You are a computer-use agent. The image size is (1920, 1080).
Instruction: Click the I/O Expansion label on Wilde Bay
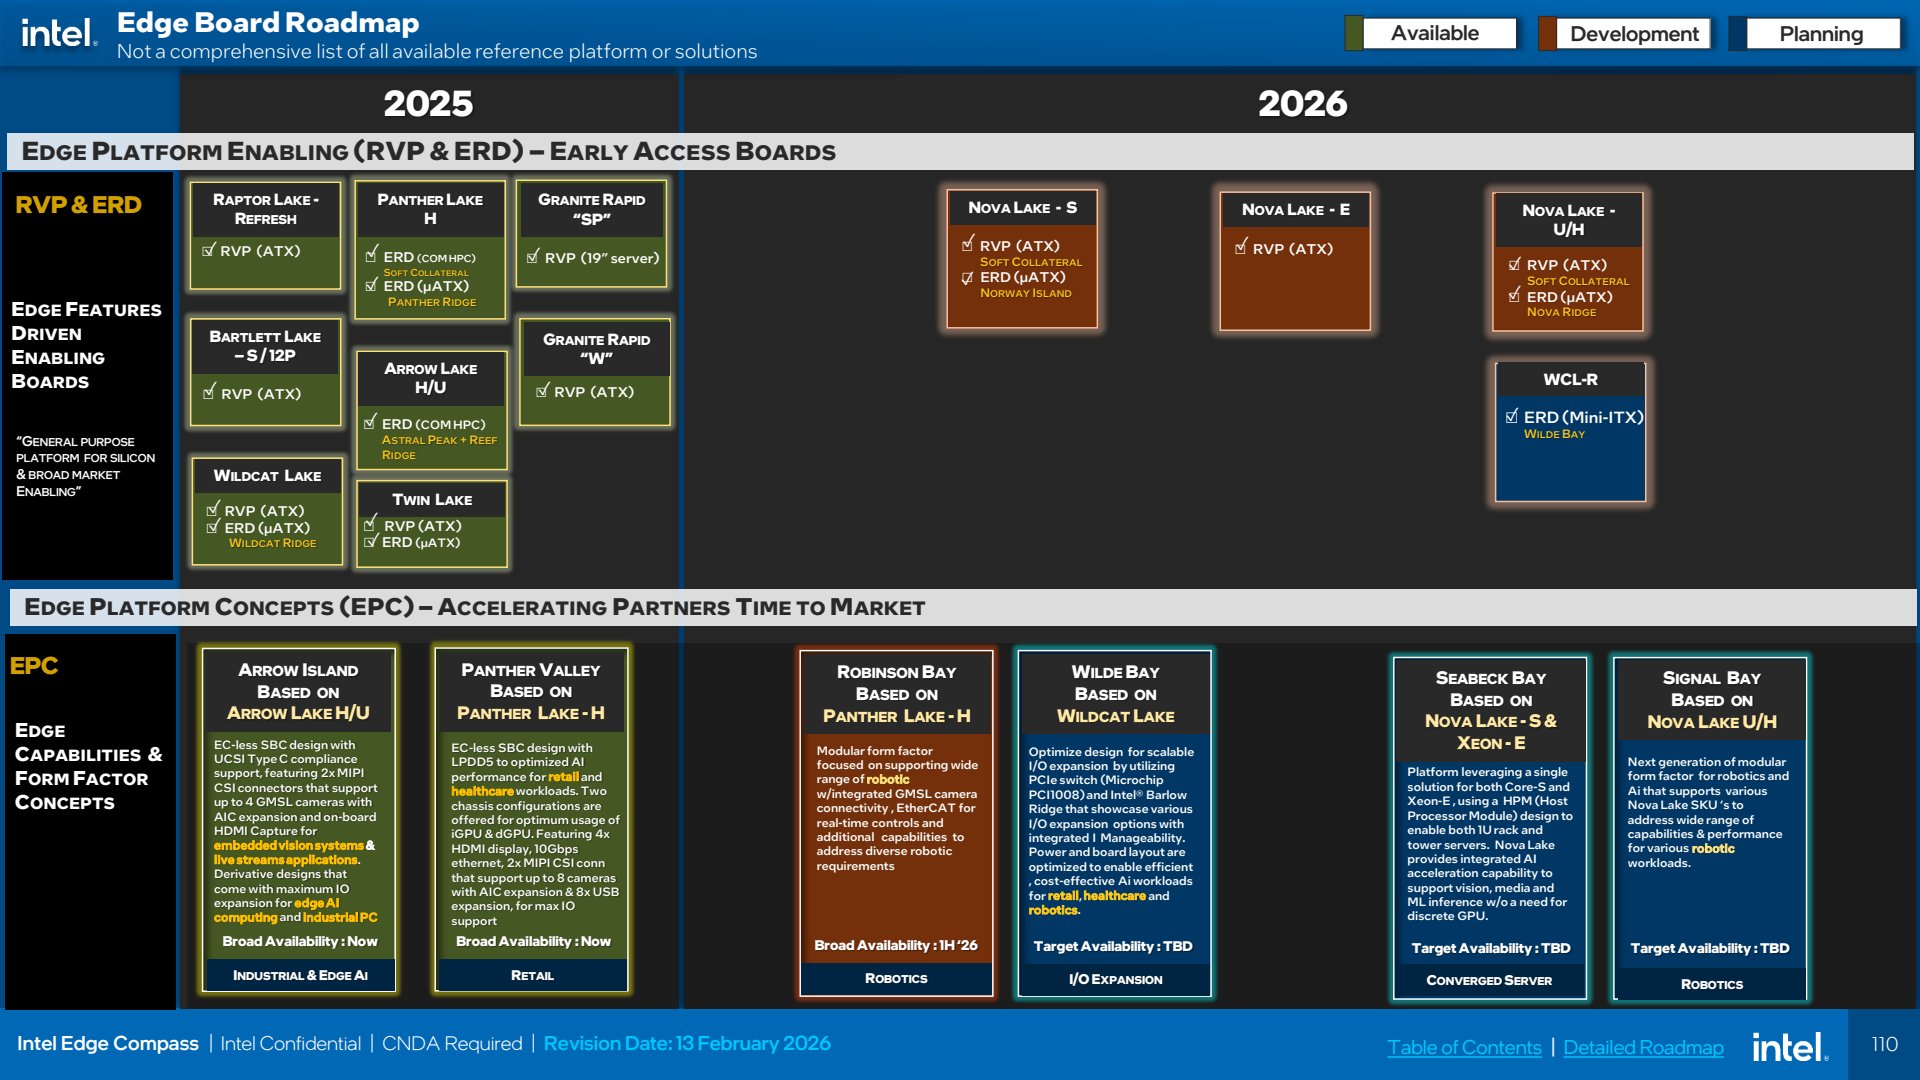(1115, 979)
